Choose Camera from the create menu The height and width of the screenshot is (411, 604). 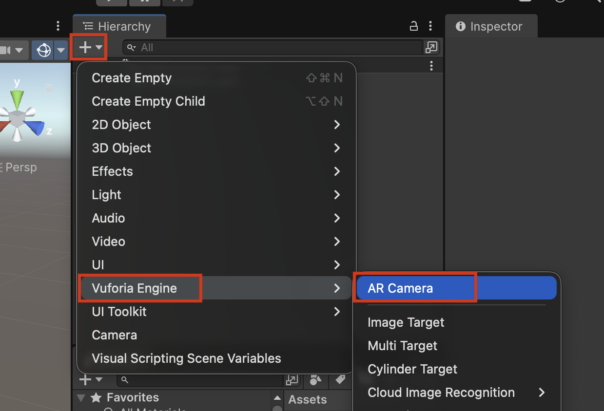tap(115, 335)
